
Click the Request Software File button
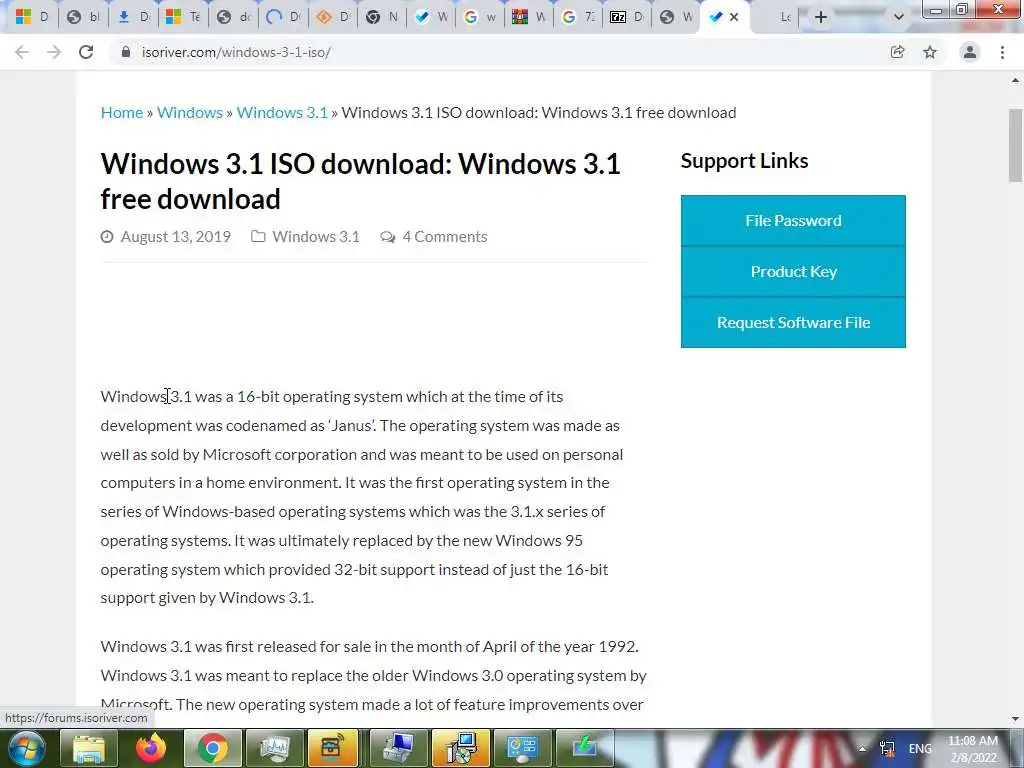[x=793, y=323]
